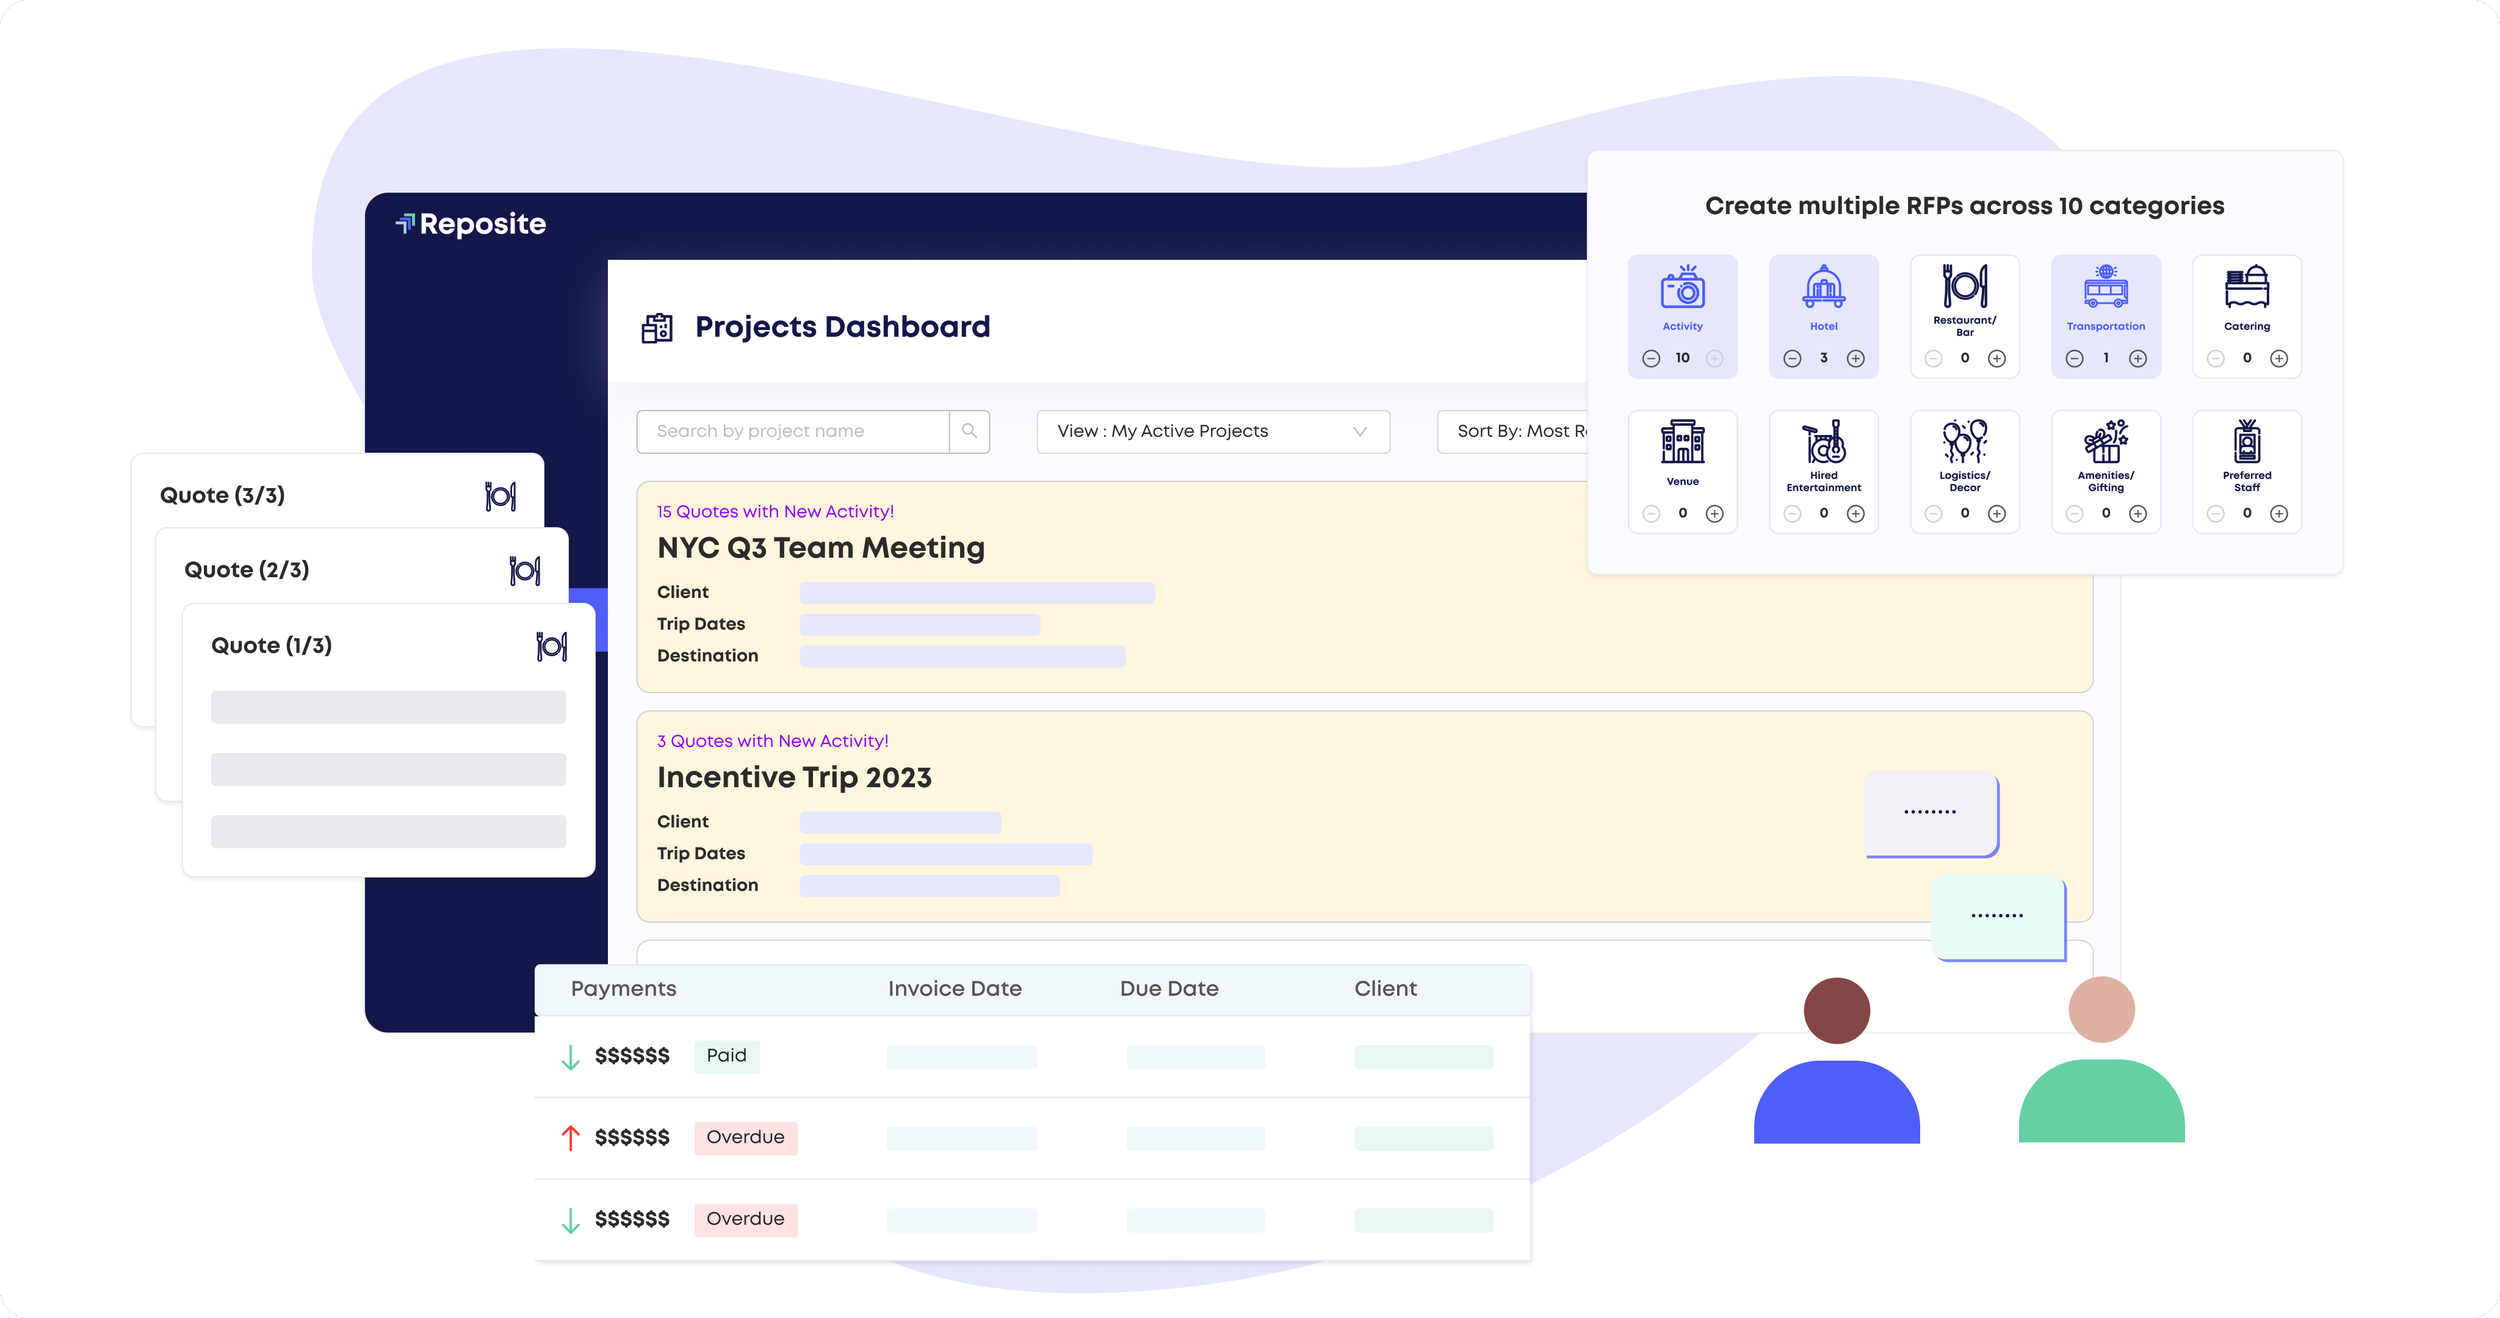2500x1318 pixels.
Task: Decrease the Activity RFP count
Action: (x=1651, y=358)
